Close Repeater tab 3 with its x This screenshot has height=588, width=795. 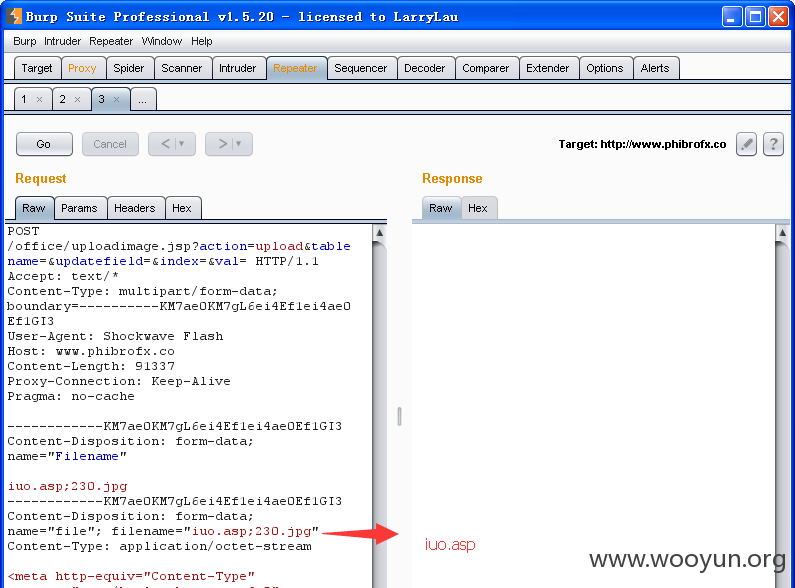tap(117, 99)
